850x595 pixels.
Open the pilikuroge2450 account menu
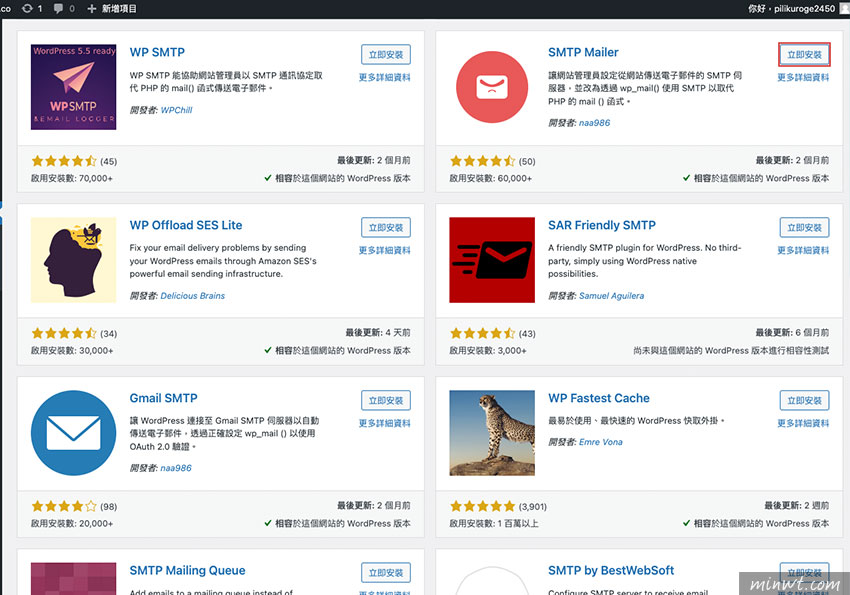point(797,9)
